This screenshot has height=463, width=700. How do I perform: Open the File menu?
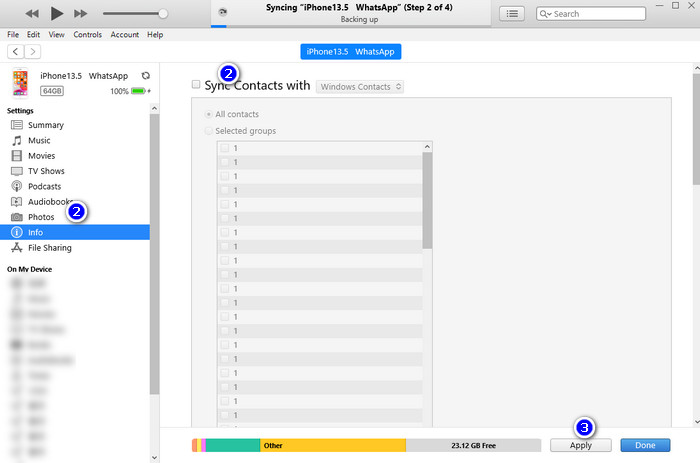point(13,34)
